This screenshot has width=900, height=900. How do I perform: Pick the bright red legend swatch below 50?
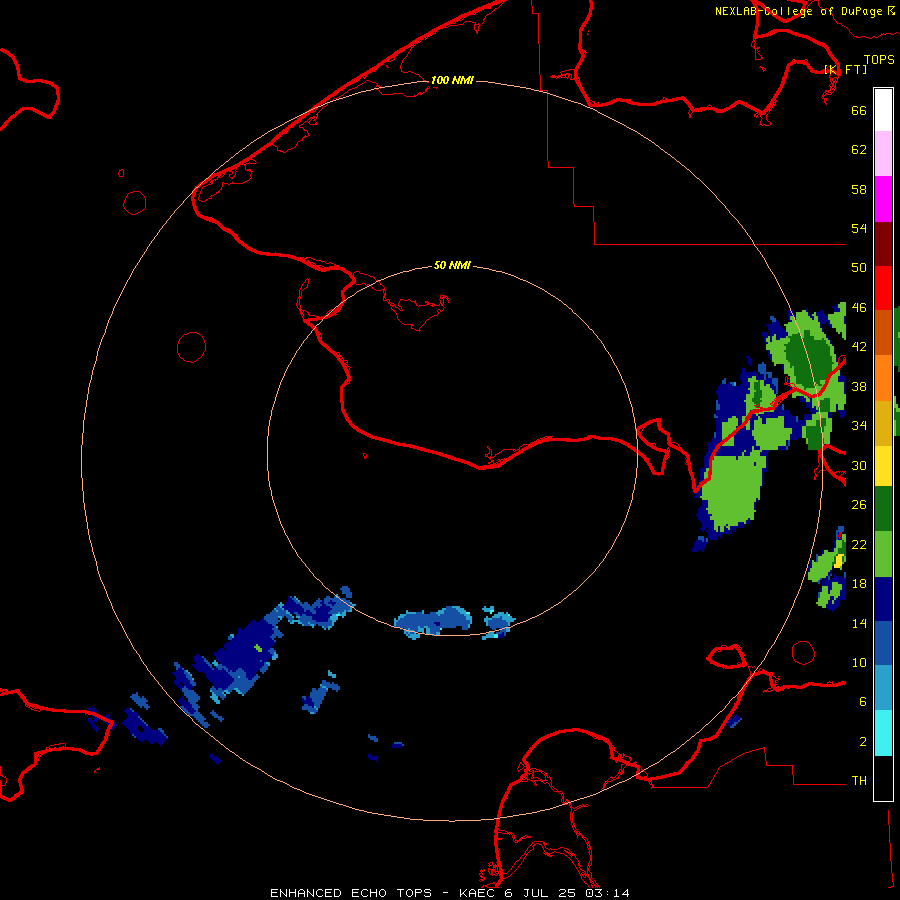(883, 288)
